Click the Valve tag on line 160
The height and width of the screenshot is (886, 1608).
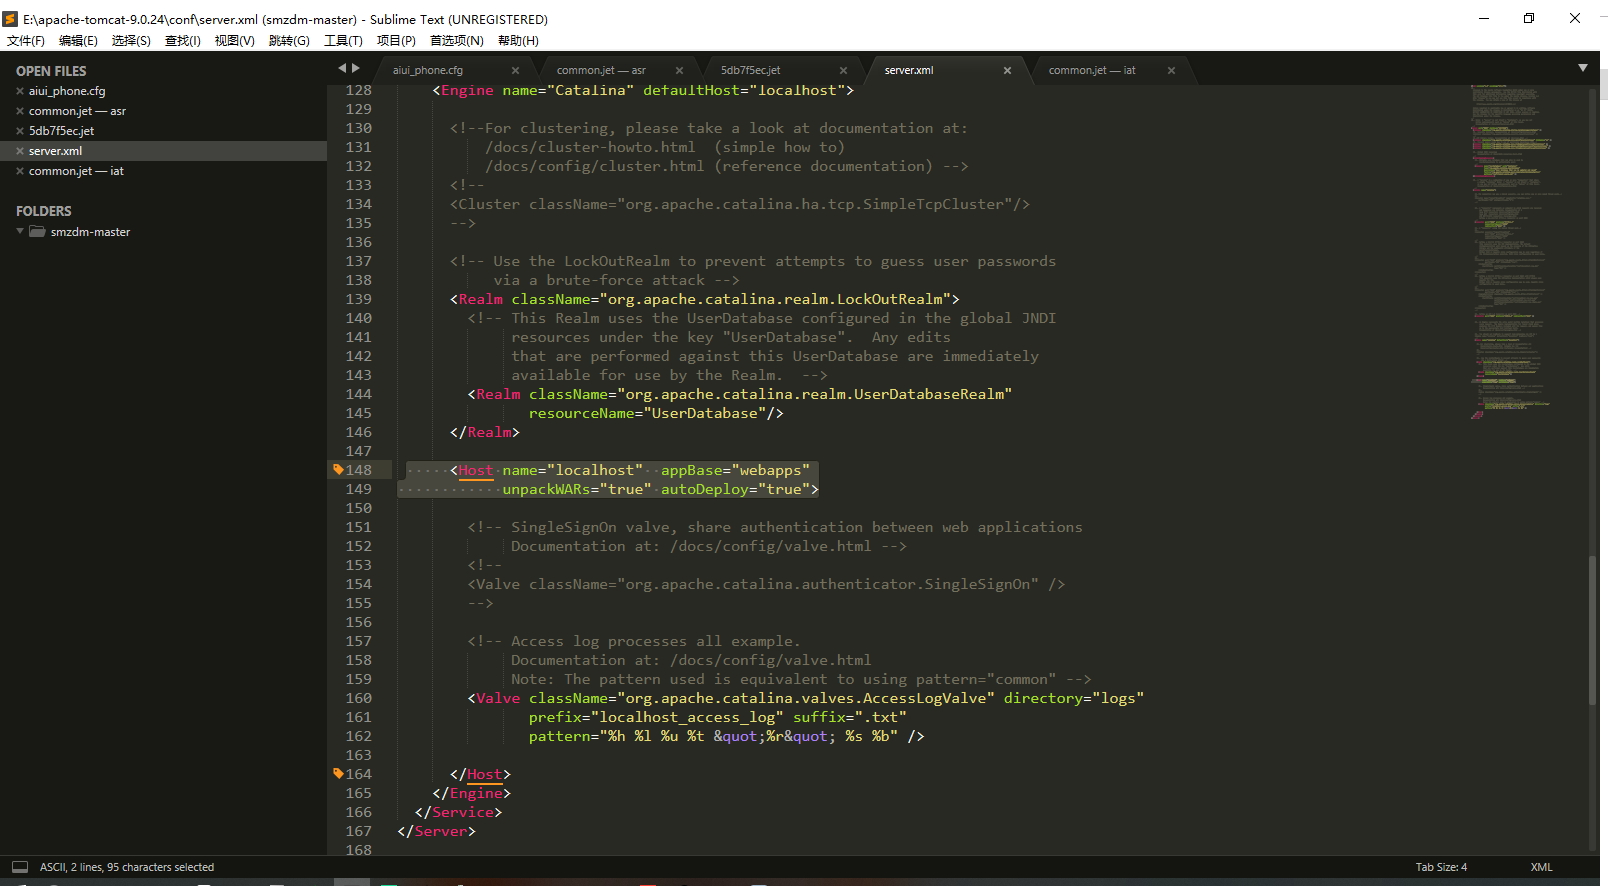pyautogui.click(x=498, y=698)
